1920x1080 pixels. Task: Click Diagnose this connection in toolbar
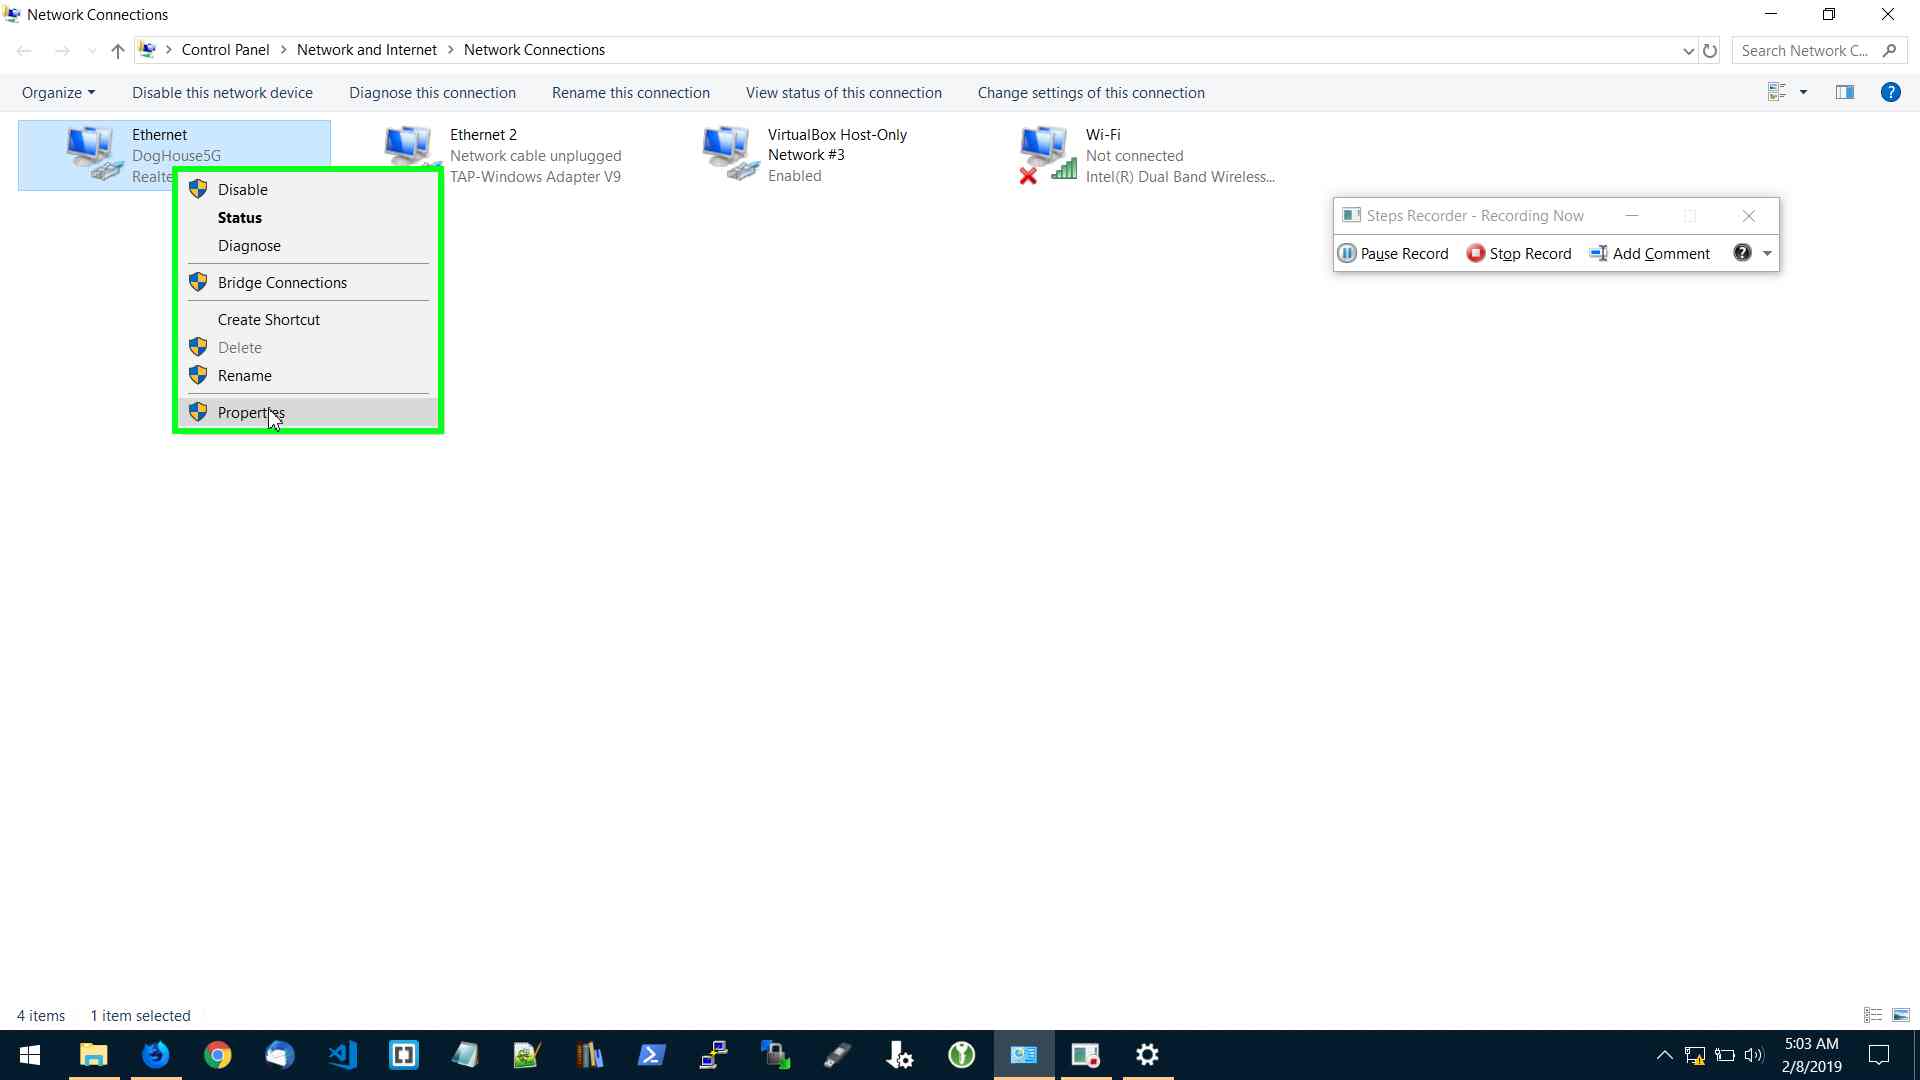[432, 93]
